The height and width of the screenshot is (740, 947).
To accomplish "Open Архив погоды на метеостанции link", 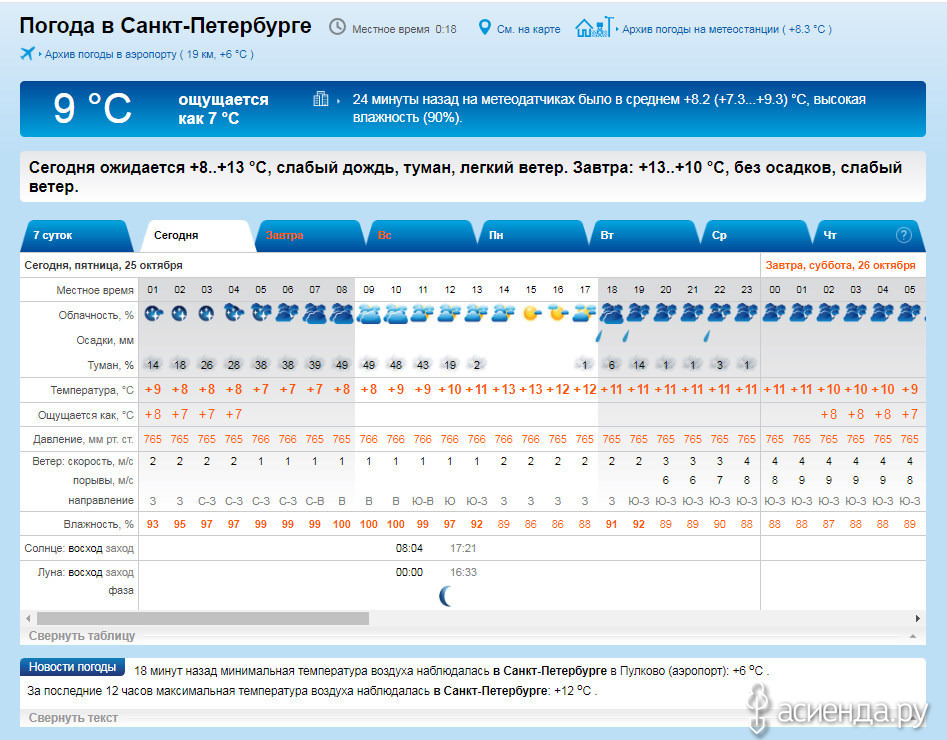I will 727,29.
